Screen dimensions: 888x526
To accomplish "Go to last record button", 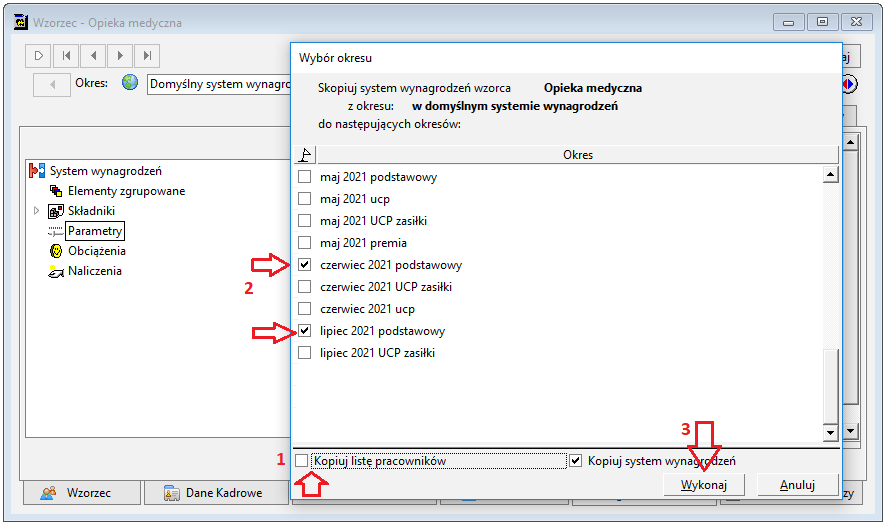I will point(147,55).
